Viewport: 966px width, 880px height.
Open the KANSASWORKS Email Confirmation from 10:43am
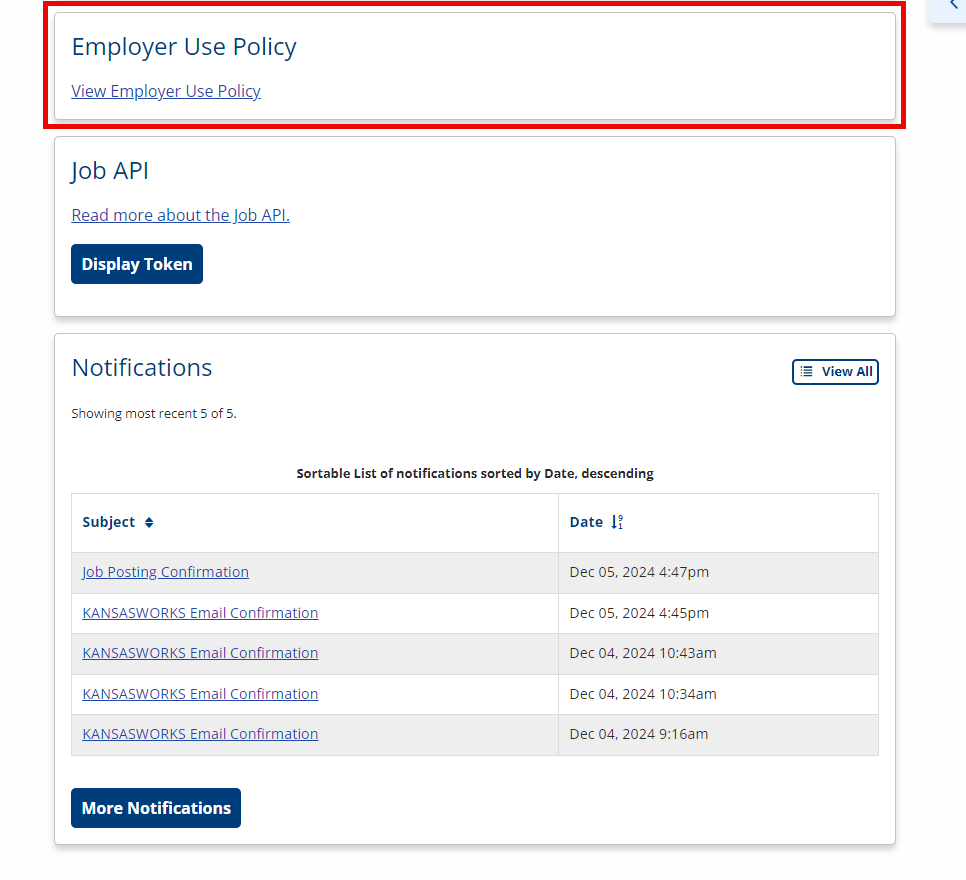(200, 653)
